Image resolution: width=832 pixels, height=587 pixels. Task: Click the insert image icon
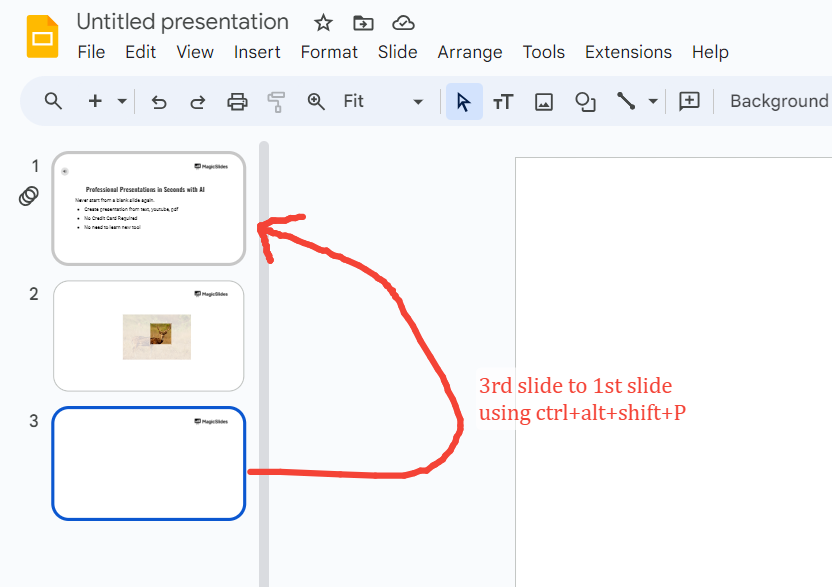coord(544,101)
